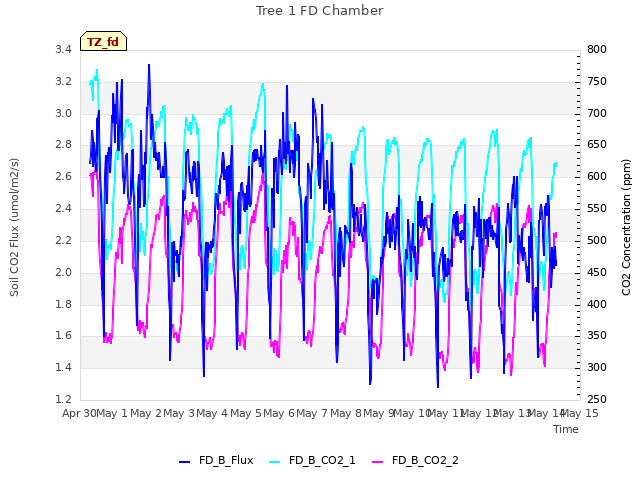Click the 2.8 left axis value

[x=63, y=144]
